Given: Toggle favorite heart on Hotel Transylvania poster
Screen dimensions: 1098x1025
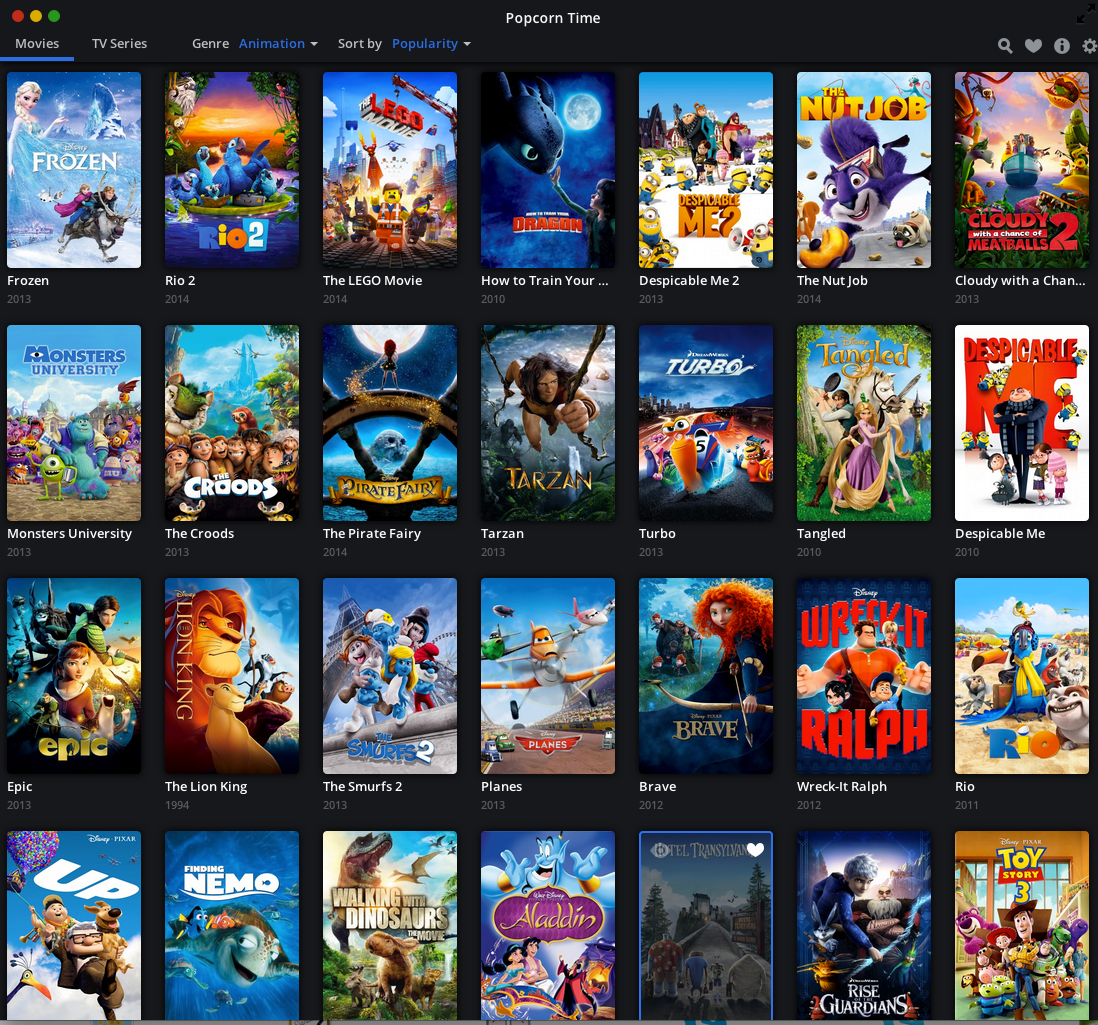Looking at the screenshot, I should pyautogui.click(x=756, y=849).
